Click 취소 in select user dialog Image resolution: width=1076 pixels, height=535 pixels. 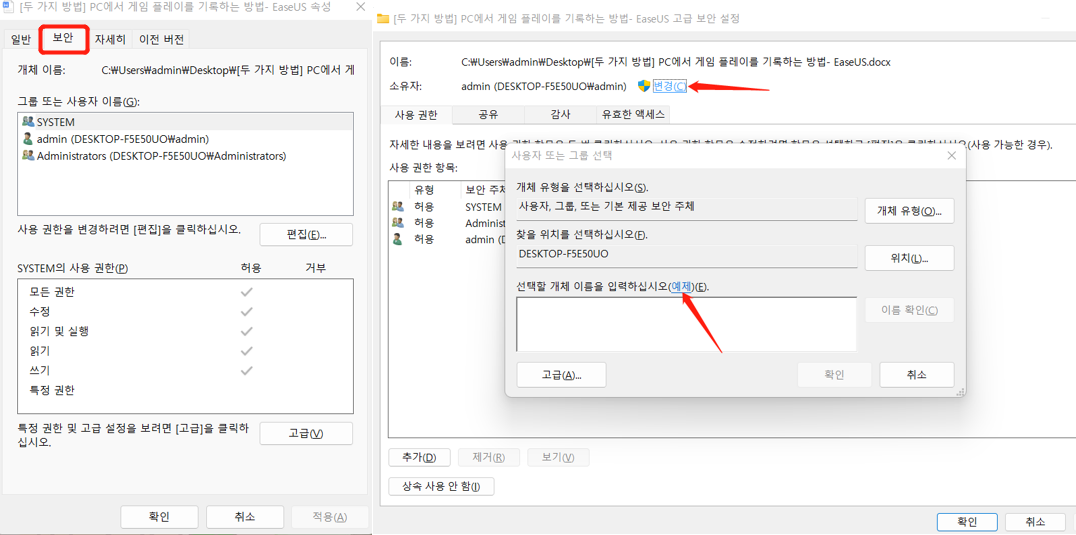tap(917, 375)
